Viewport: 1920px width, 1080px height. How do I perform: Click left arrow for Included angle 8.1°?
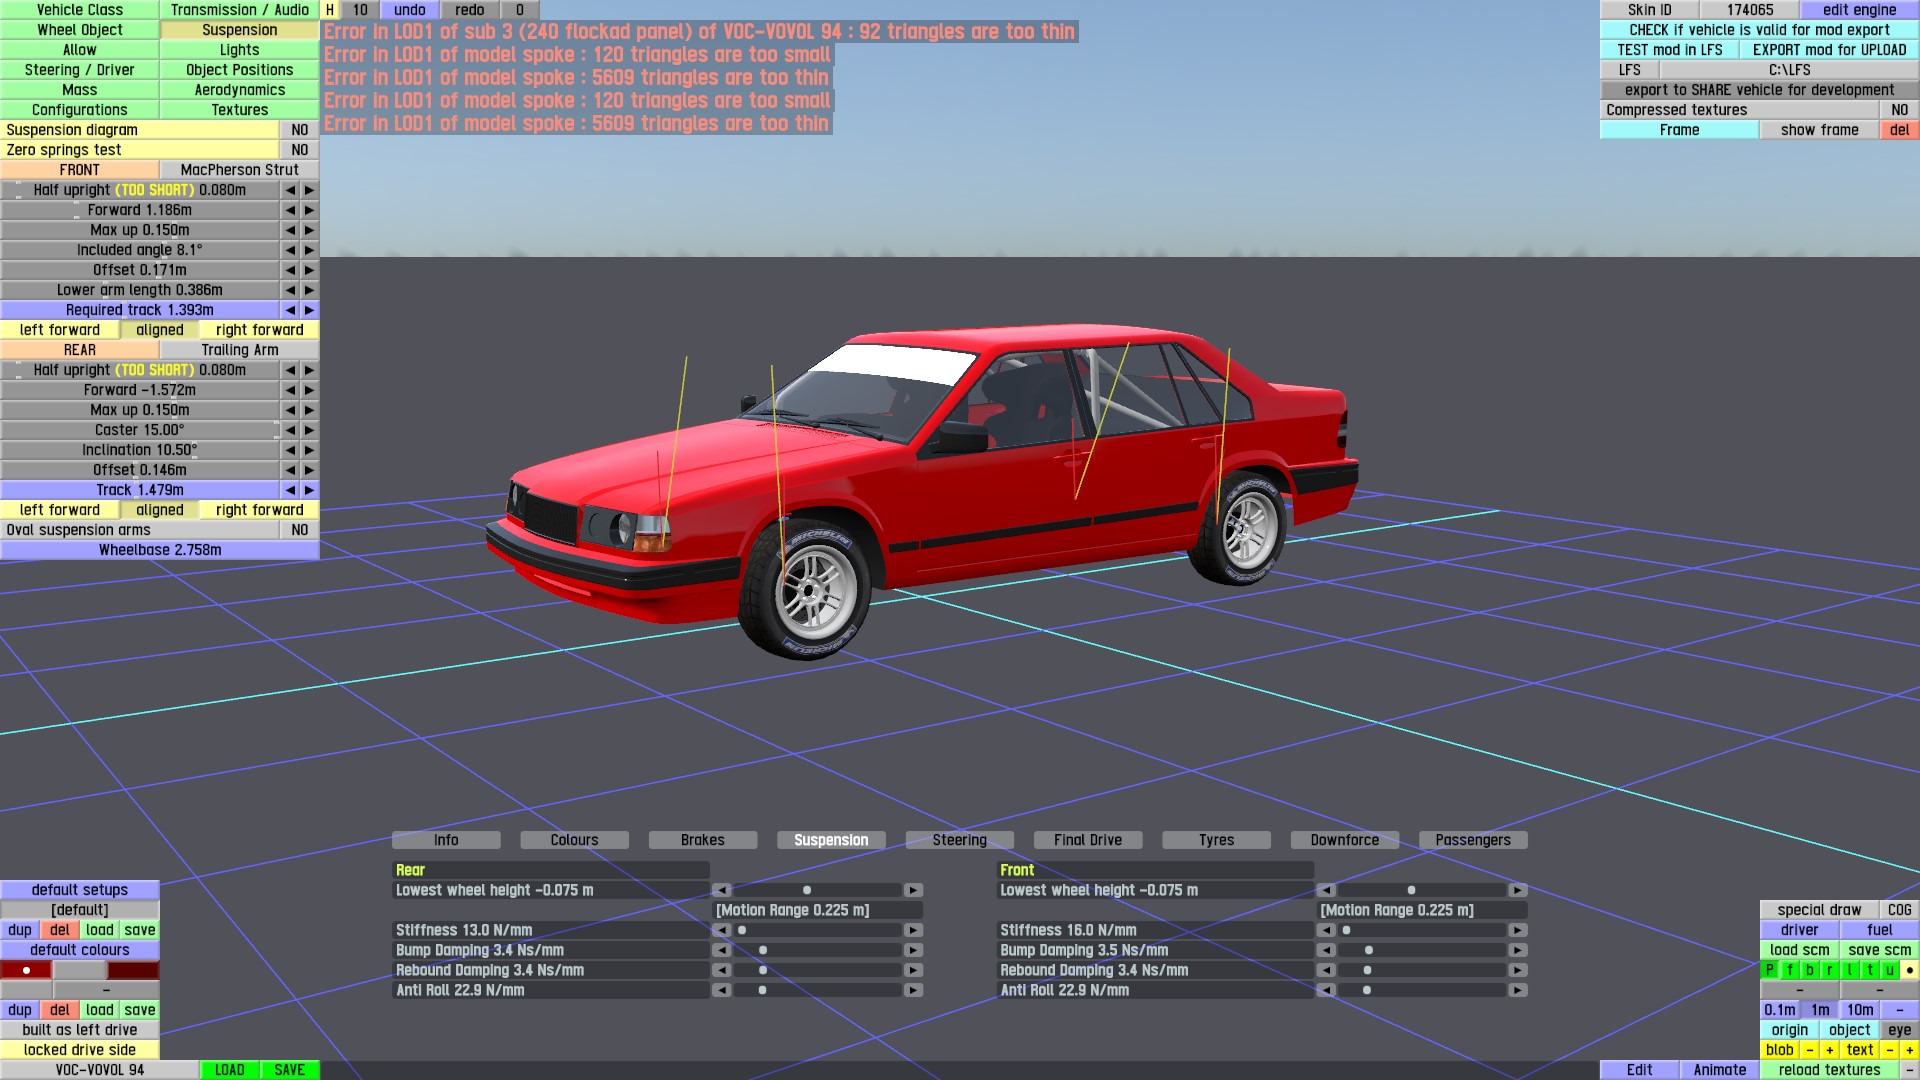(x=290, y=250)
